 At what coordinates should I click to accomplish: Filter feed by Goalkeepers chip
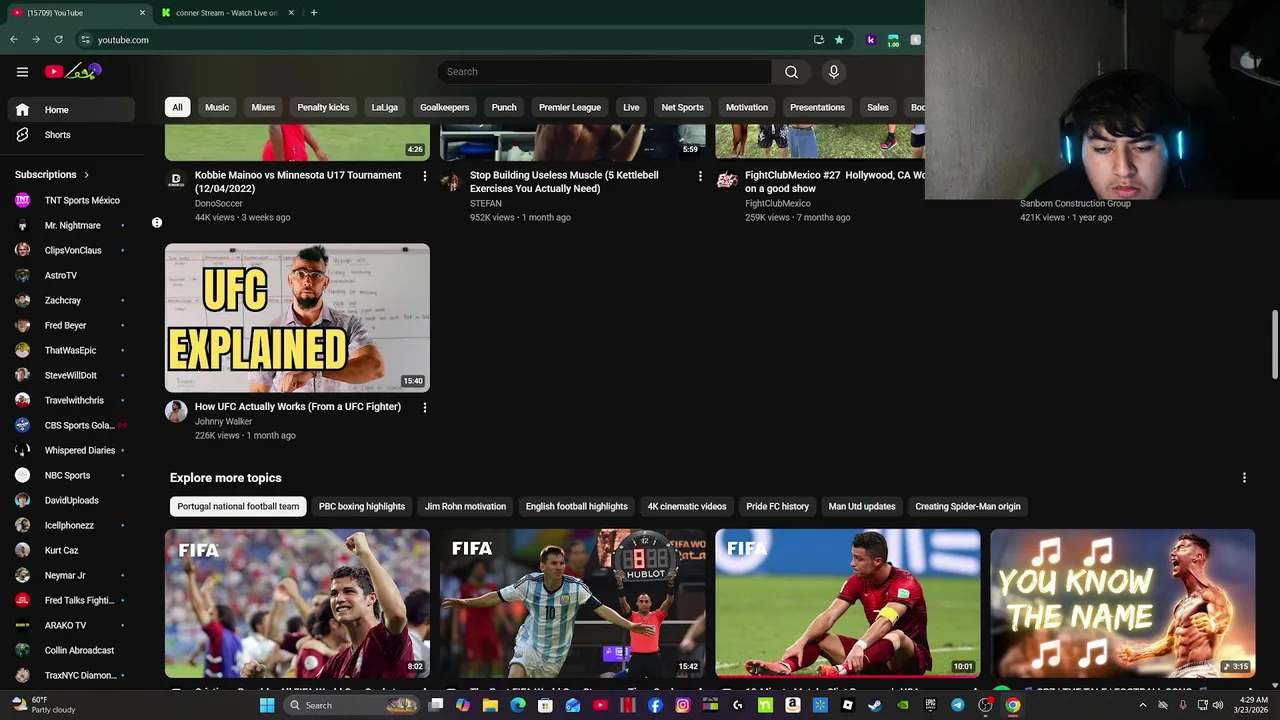tap(444, 107)
